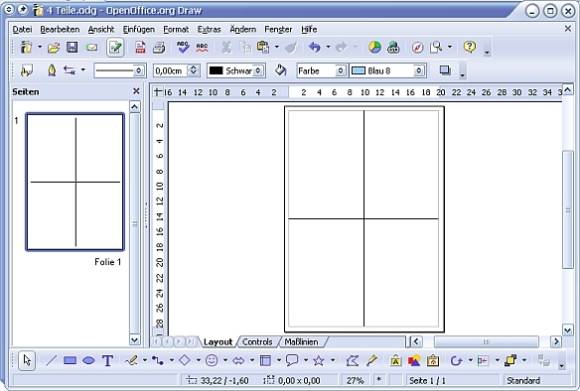Select the Line drawing tool
580x391 pixels.
pos(51,360)
